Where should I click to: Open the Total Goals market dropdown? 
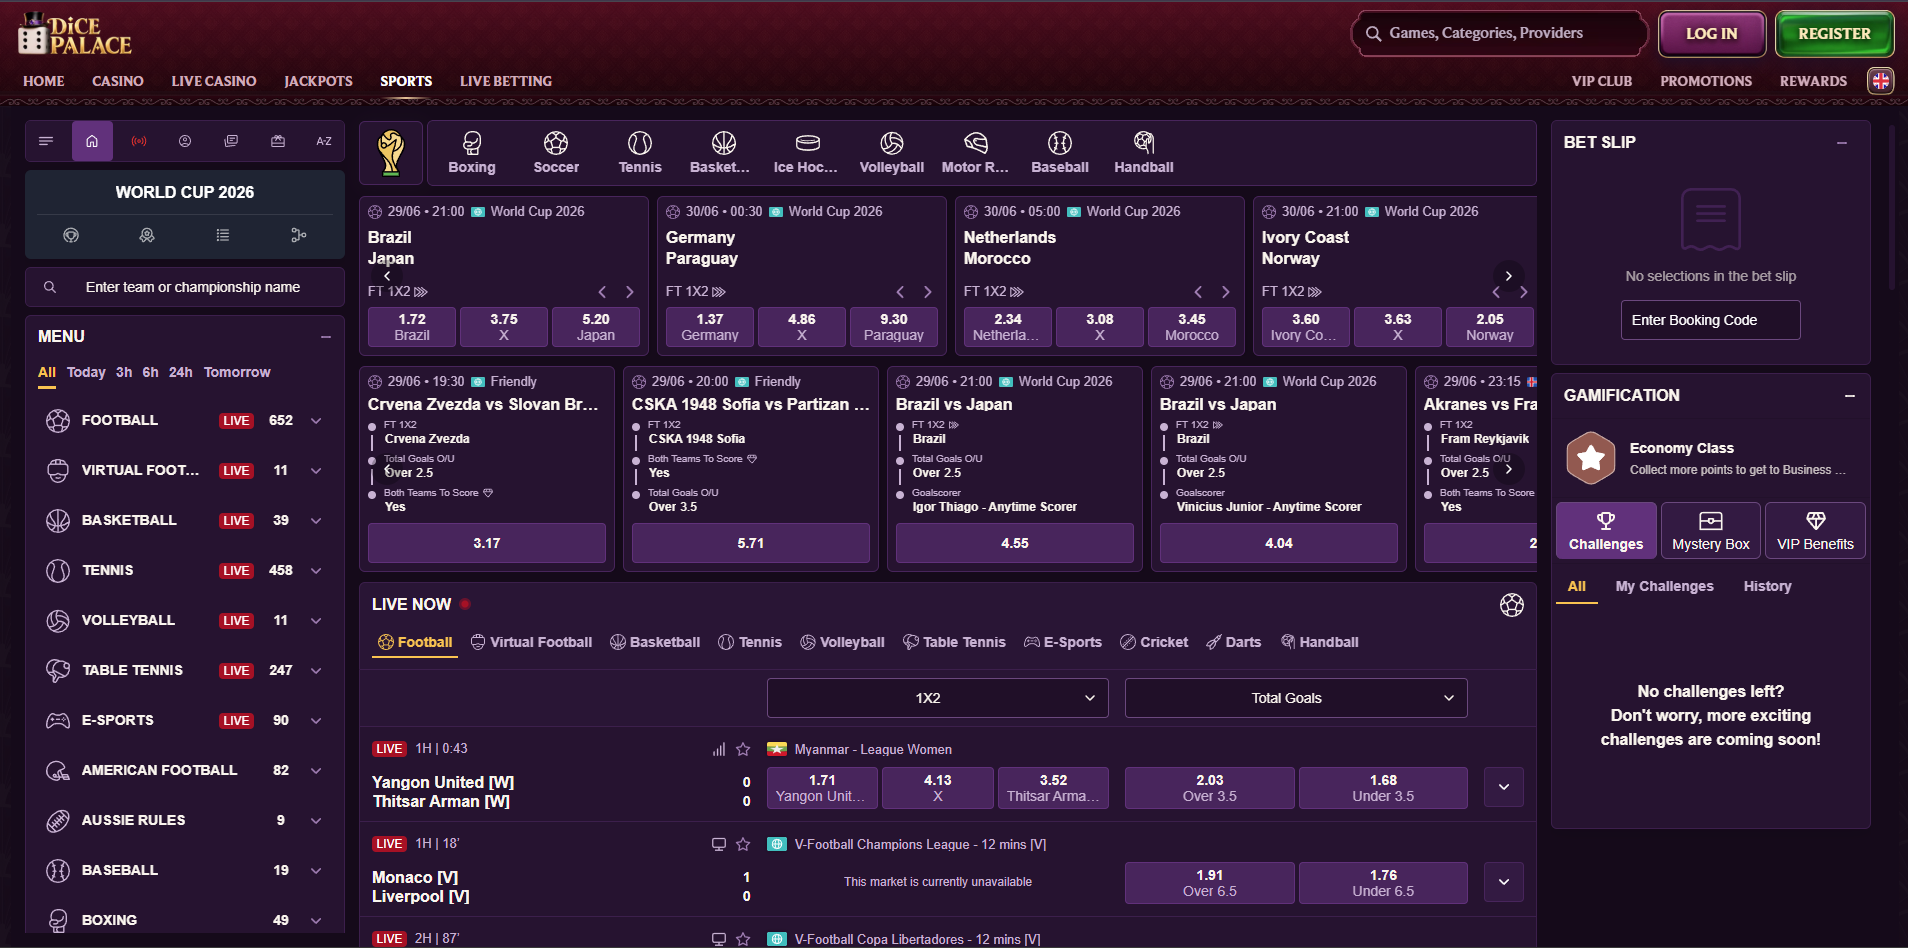coord(1296,698)
